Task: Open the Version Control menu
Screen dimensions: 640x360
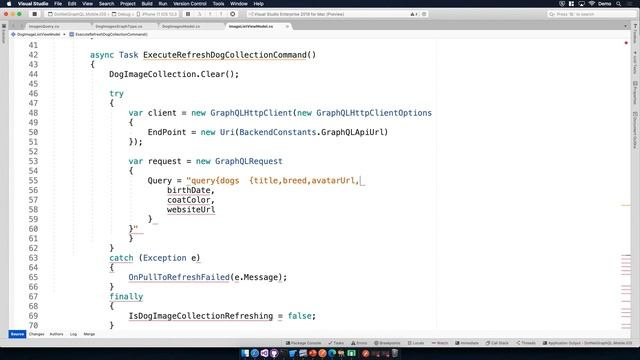Action: click(190, 4)
